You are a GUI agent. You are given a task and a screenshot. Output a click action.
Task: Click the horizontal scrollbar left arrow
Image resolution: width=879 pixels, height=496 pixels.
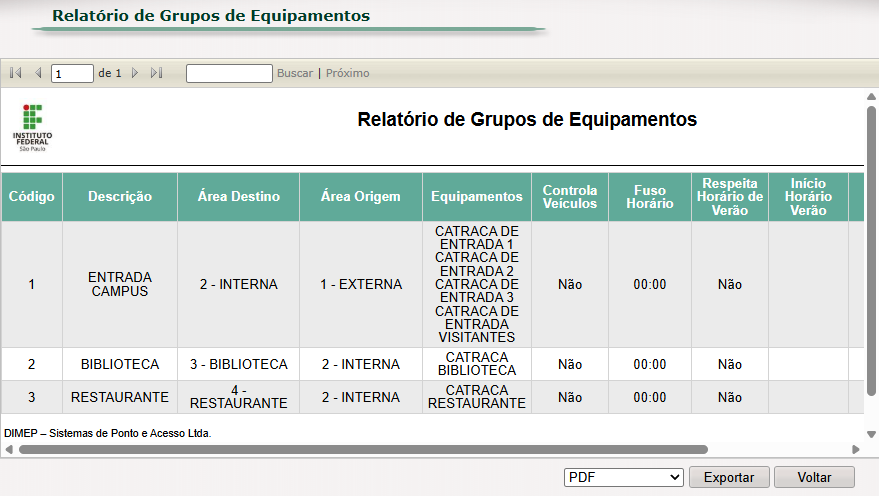pos(9,449)
